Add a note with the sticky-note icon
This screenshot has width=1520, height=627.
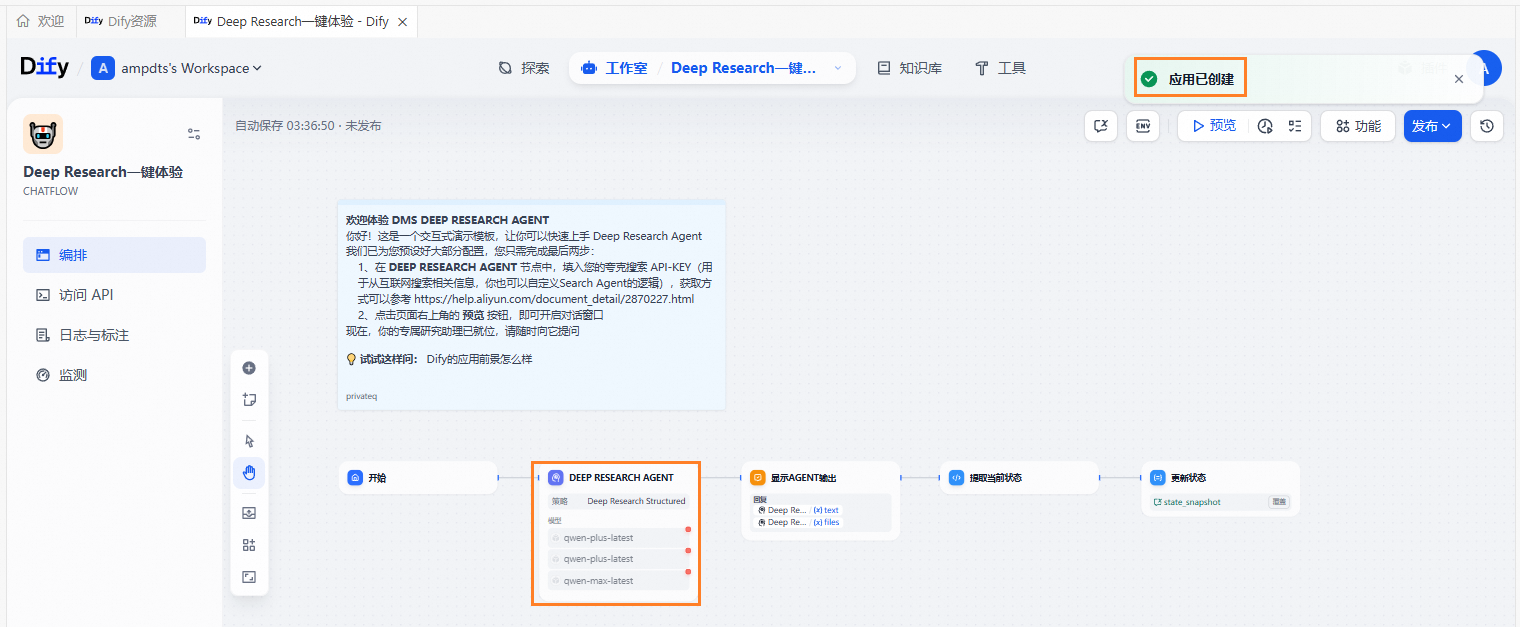pyautogui.click(x=249, y=400)
